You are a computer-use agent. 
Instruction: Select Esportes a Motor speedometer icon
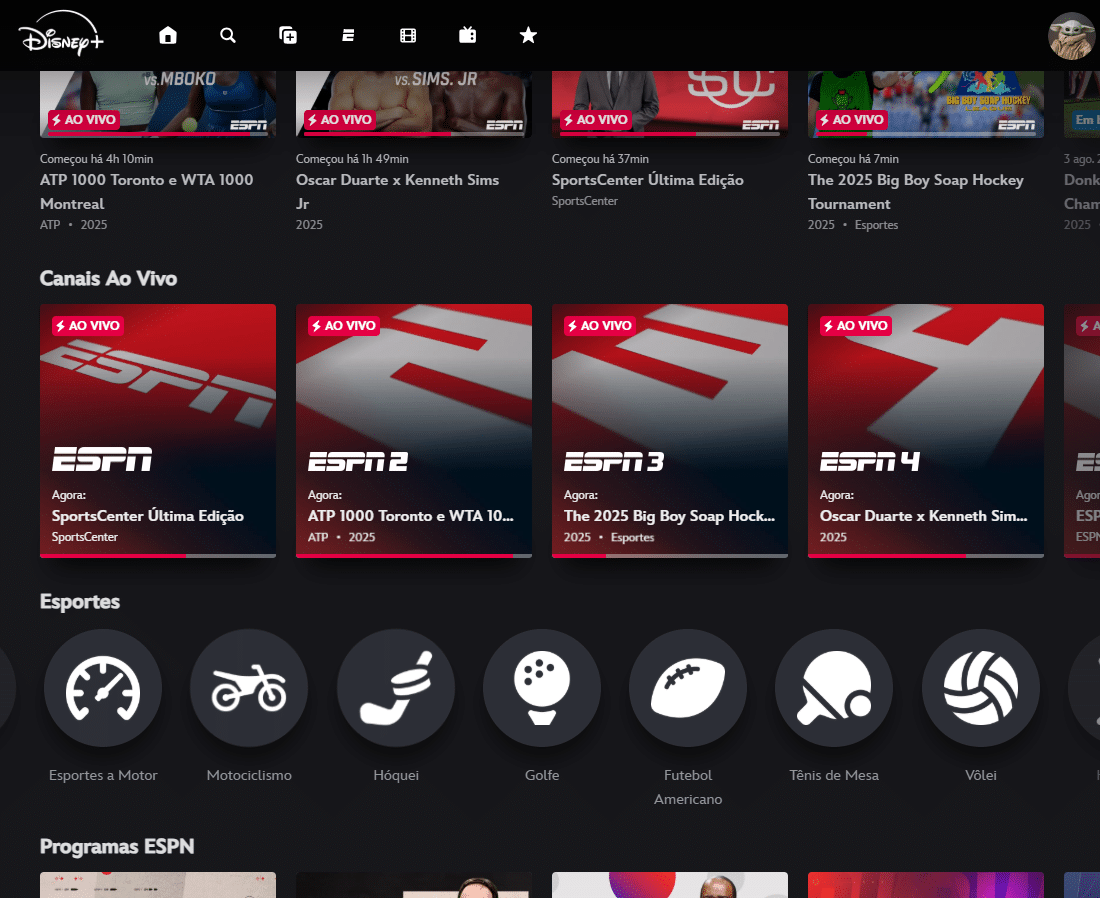pyautogui.click(x=103, y=688)
